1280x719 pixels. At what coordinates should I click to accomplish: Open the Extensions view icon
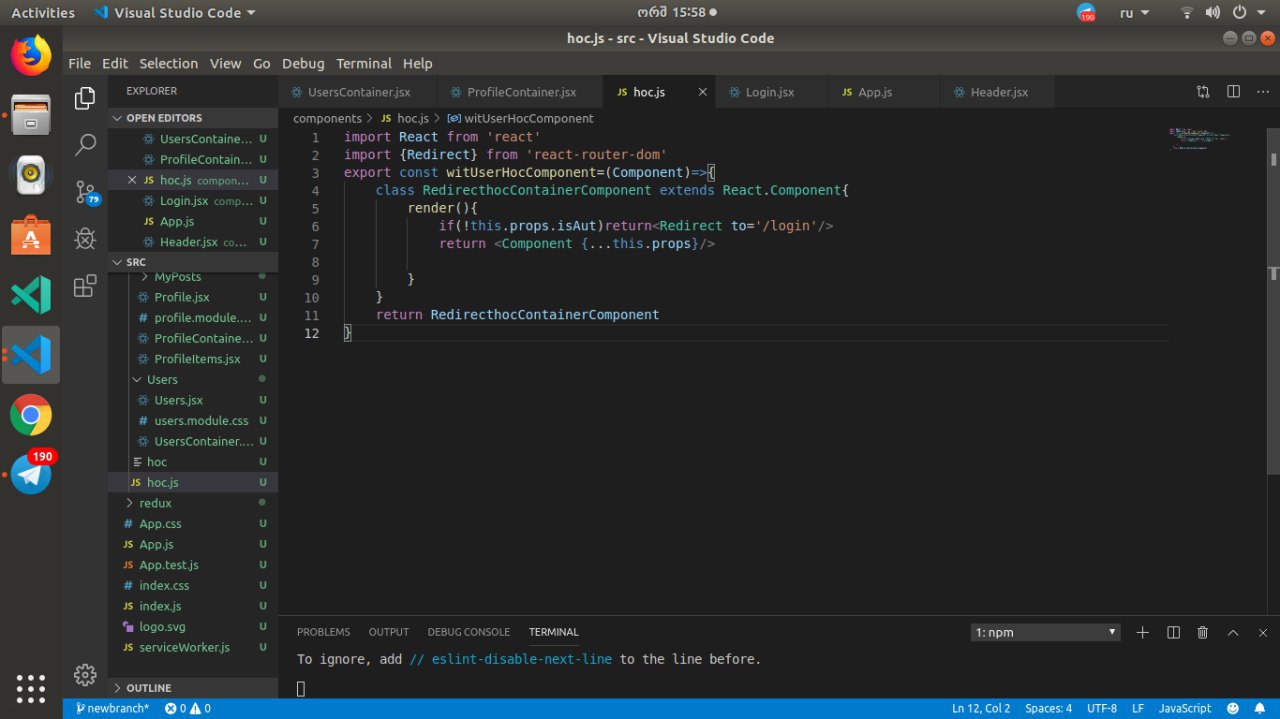coord(86,287)
